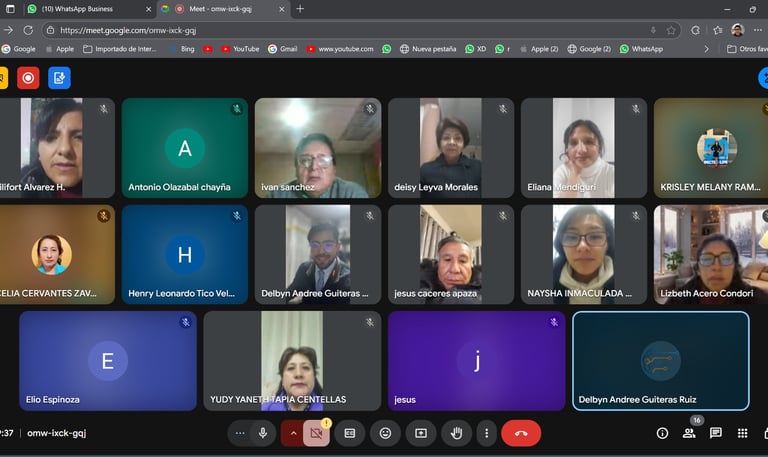Viewport: 768px width, 457px height.
Task: Open the Importado de Inter... bookmarks folder
Action: click(120, 49)
